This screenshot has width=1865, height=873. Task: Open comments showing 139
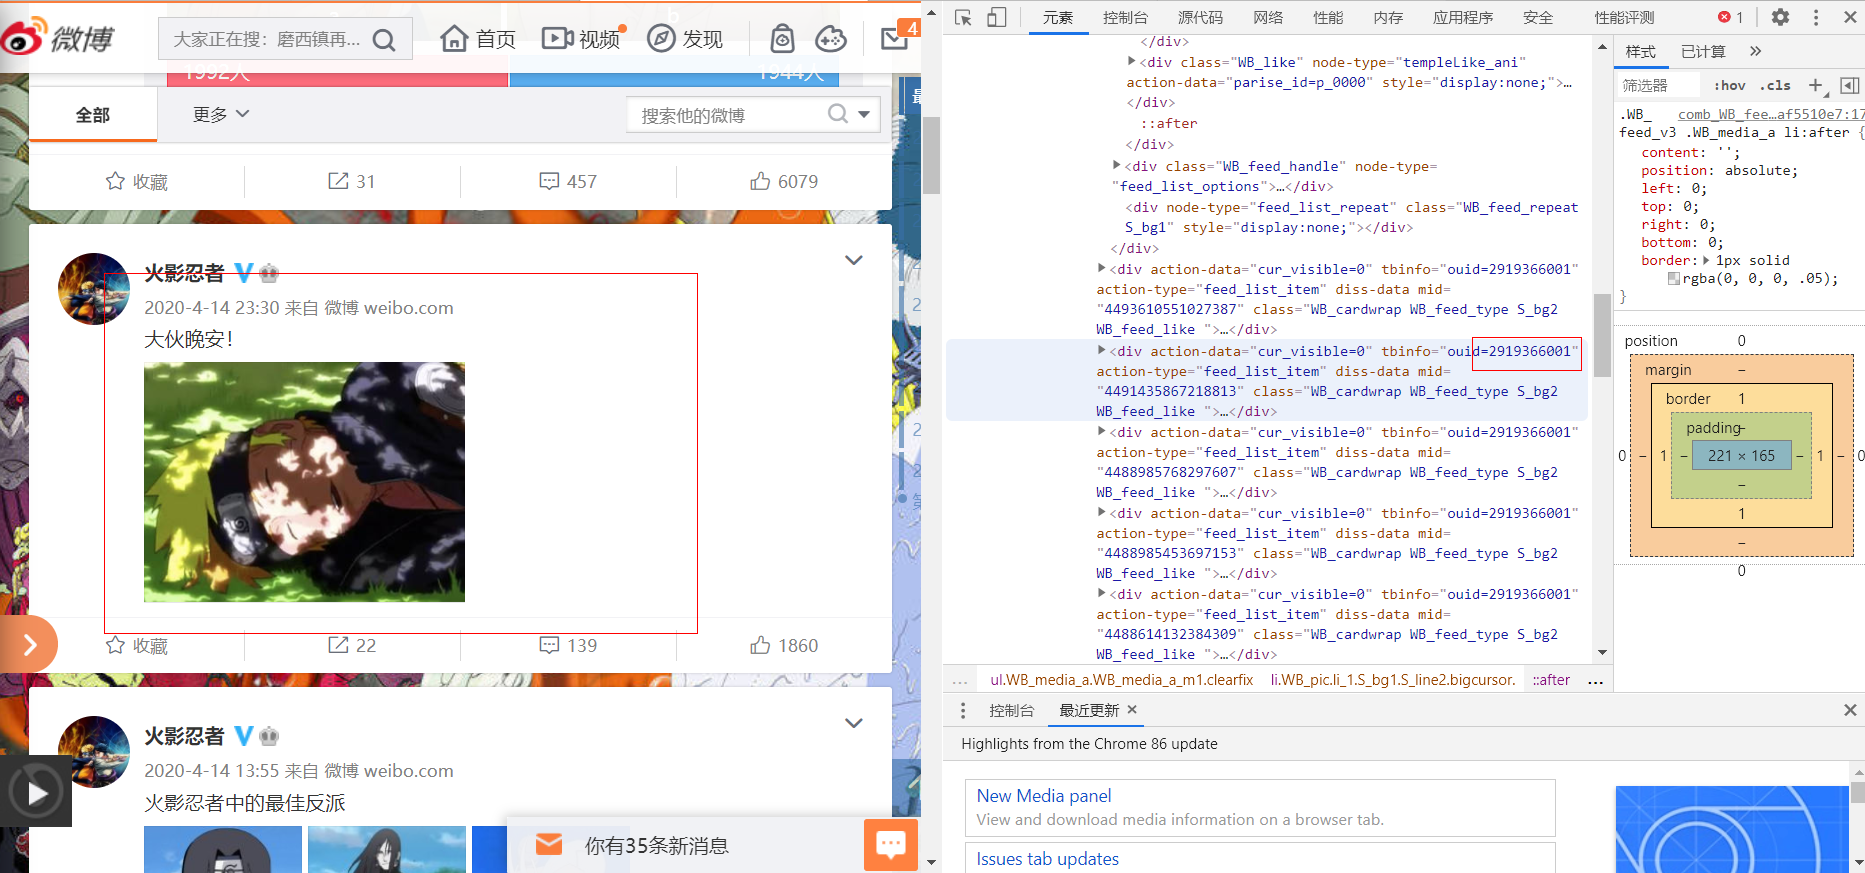coord(568,645)
